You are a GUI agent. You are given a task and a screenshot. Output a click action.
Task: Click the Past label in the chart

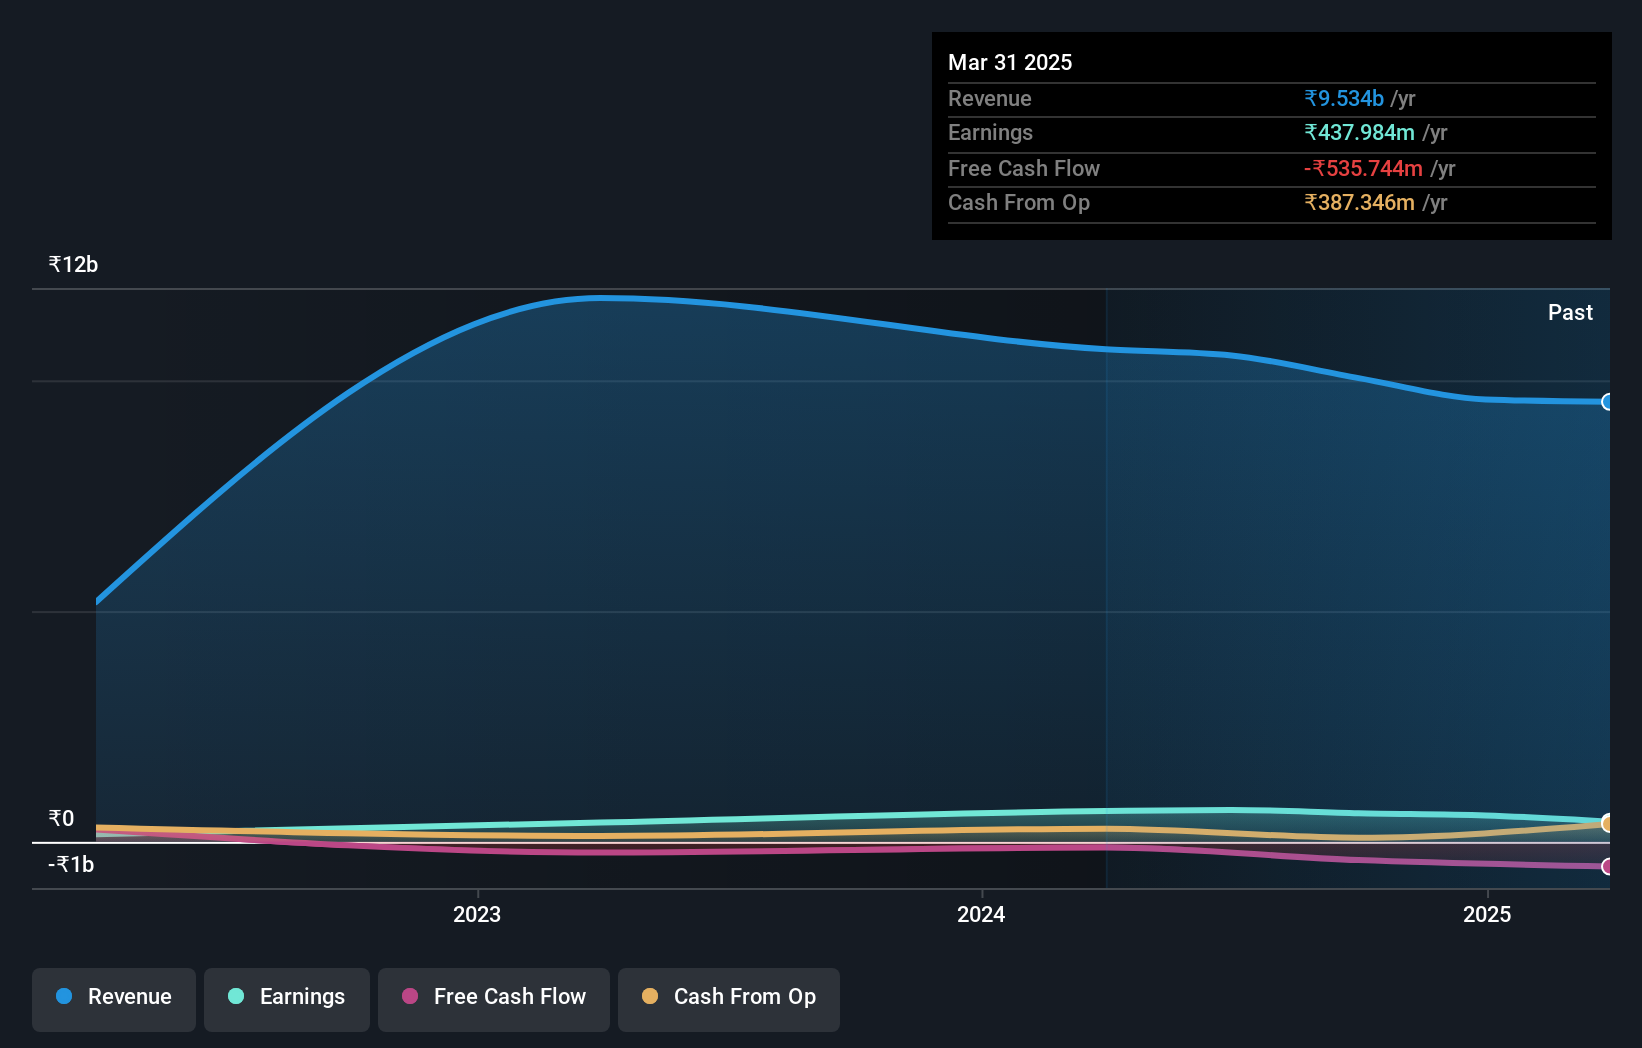(x=1570, y=312)
